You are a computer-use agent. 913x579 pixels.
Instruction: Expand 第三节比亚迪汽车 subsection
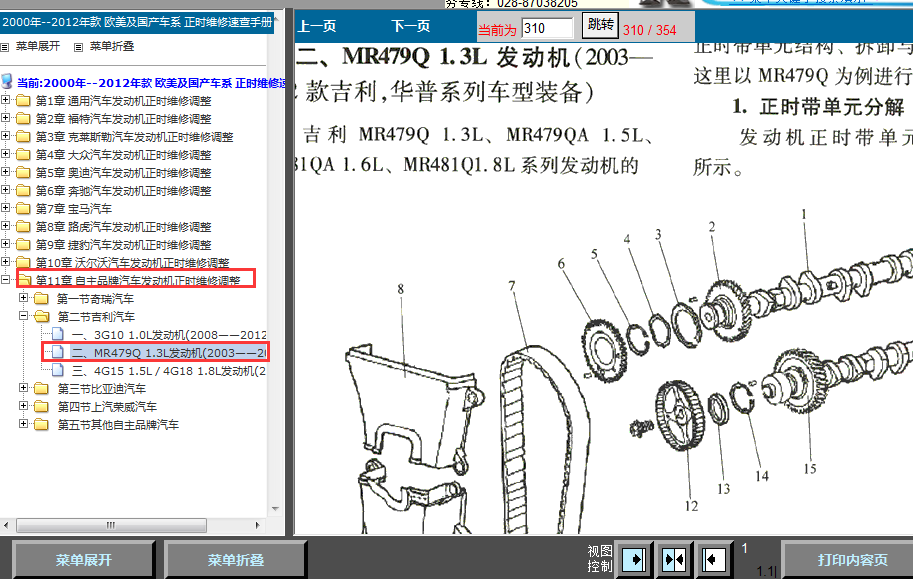click(x=23, y=388)
